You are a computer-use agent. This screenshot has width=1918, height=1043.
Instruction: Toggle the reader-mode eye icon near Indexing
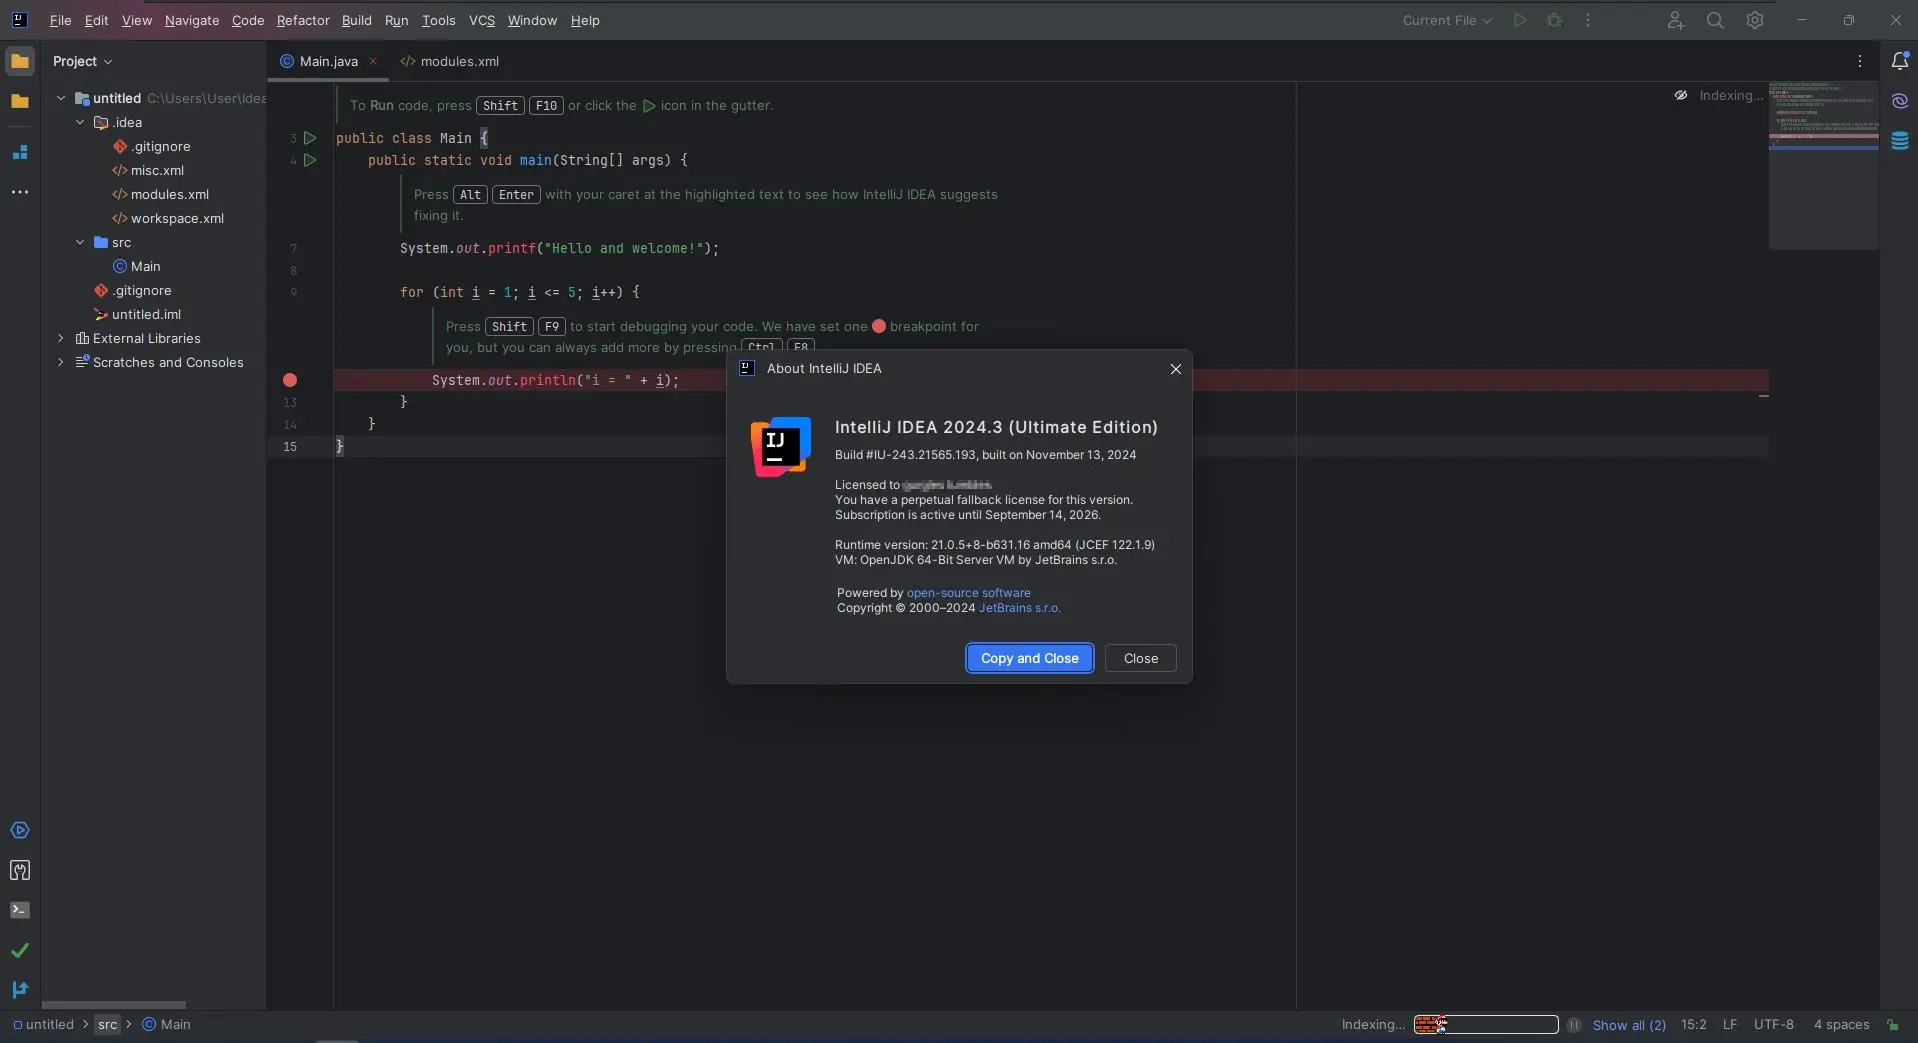pos(1681,96)
